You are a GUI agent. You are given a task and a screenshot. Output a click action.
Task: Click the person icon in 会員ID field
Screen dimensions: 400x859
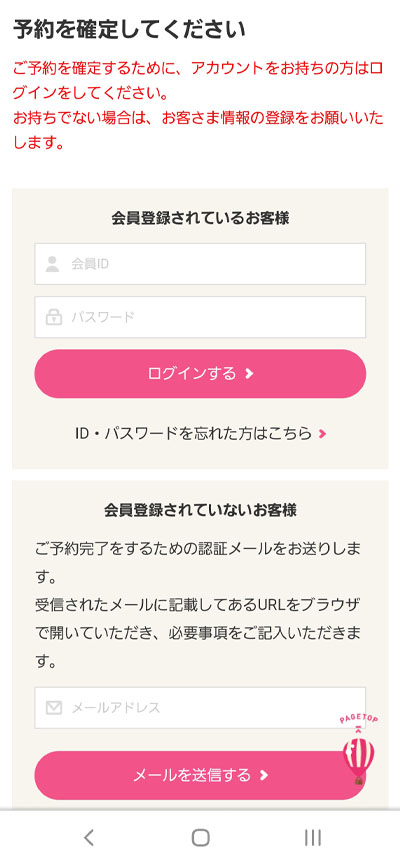click(52, 264)
